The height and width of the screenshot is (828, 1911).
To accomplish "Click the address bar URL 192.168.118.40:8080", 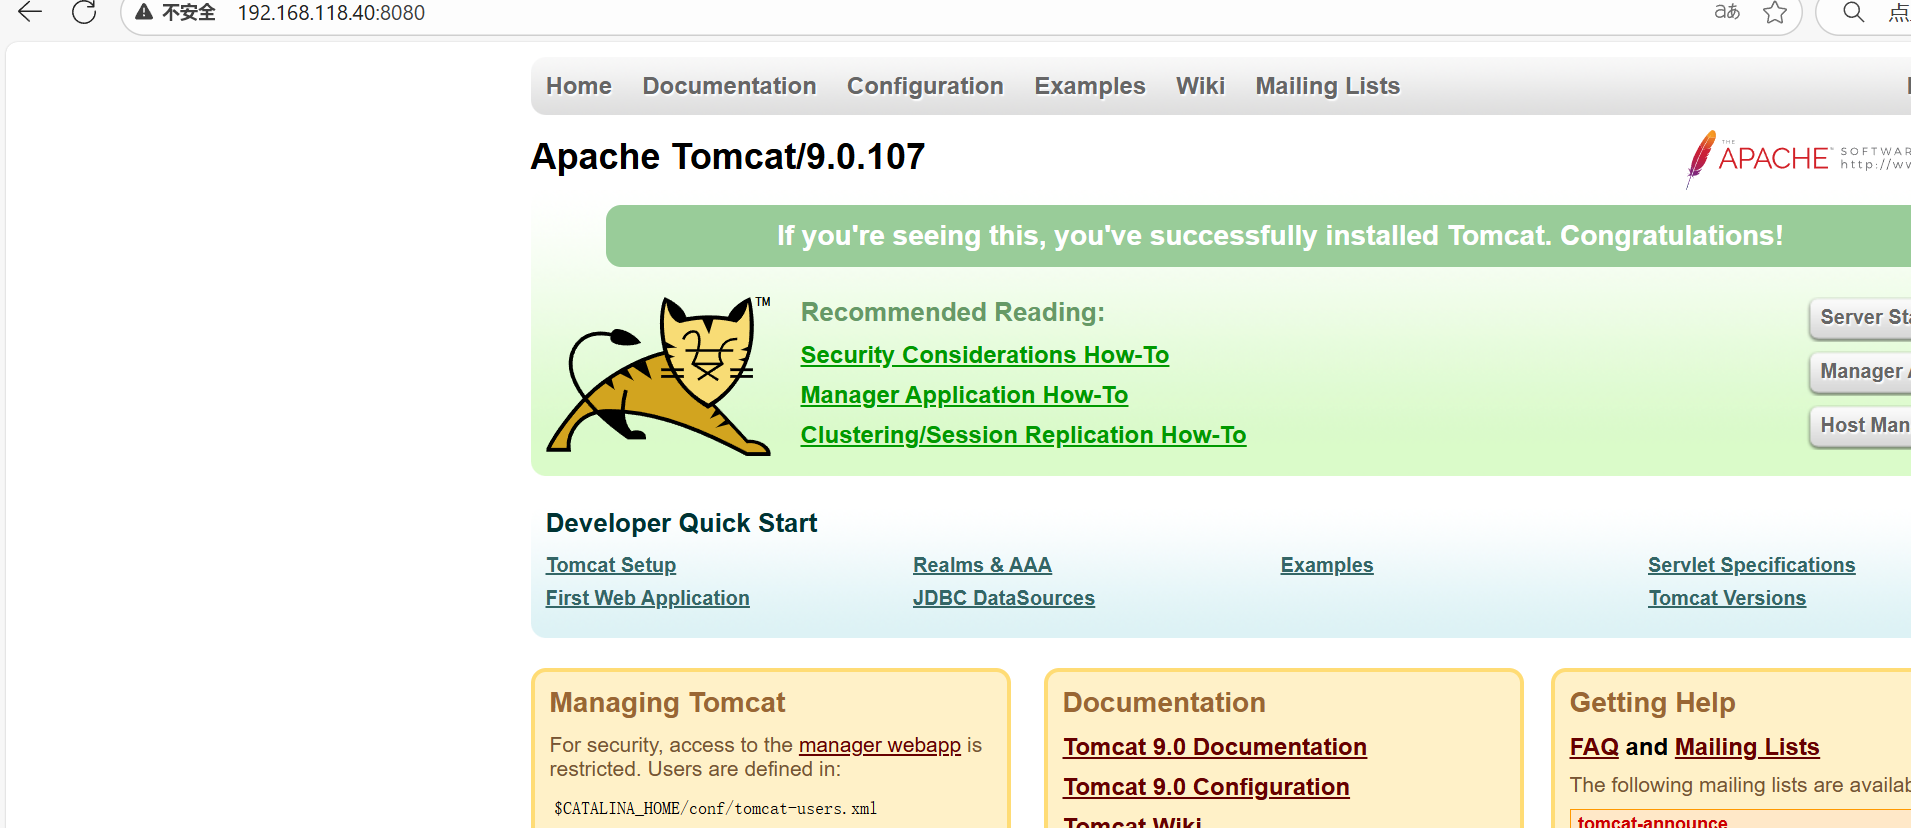I will point(331,13).
